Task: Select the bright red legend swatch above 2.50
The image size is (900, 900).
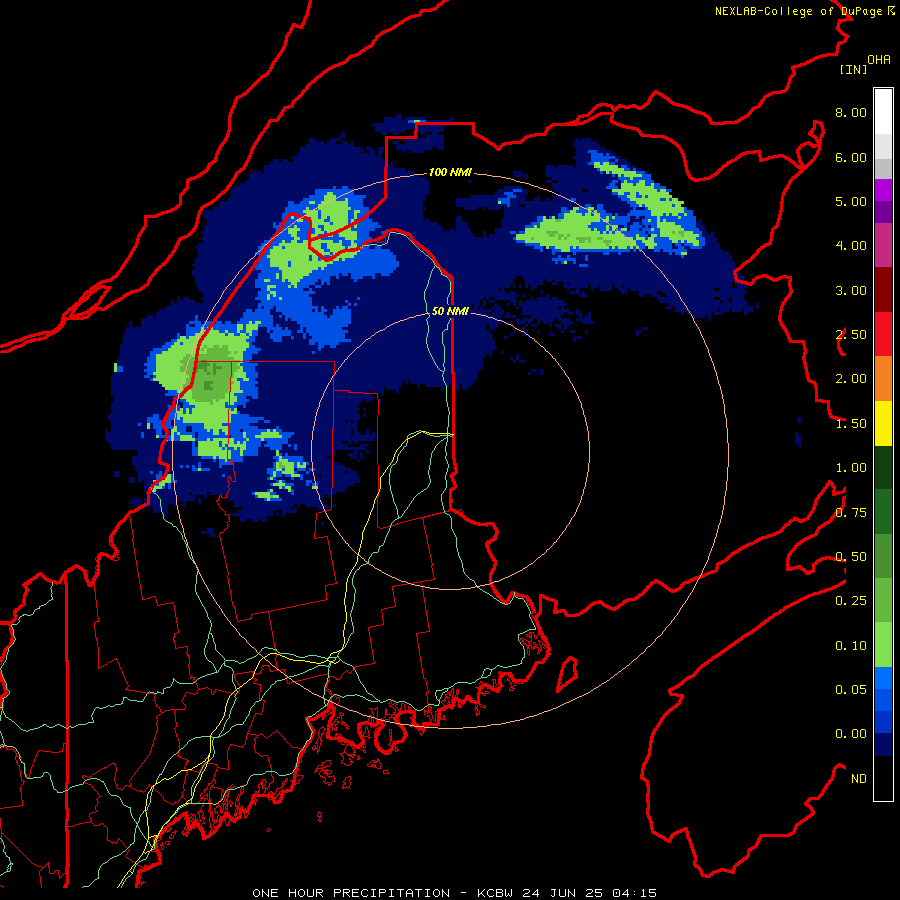Action: tap(883, 334)
